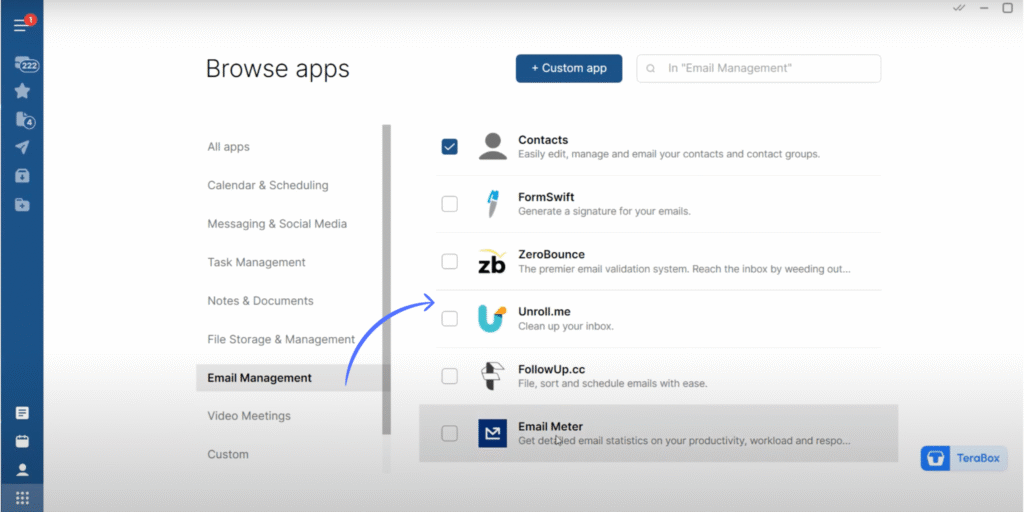Click the Browse apps heading
The width and height of the screenshot is (1024, 512).
(278, 69)
